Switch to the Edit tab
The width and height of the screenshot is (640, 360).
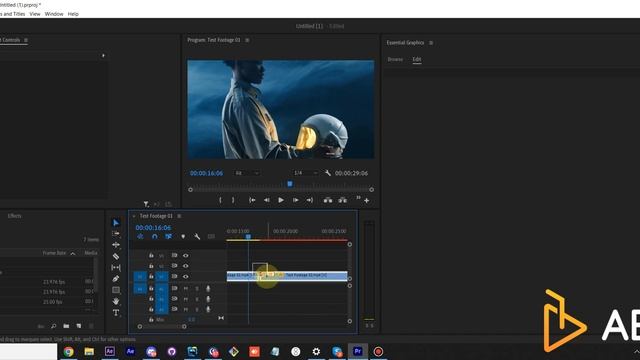(417, 59)
